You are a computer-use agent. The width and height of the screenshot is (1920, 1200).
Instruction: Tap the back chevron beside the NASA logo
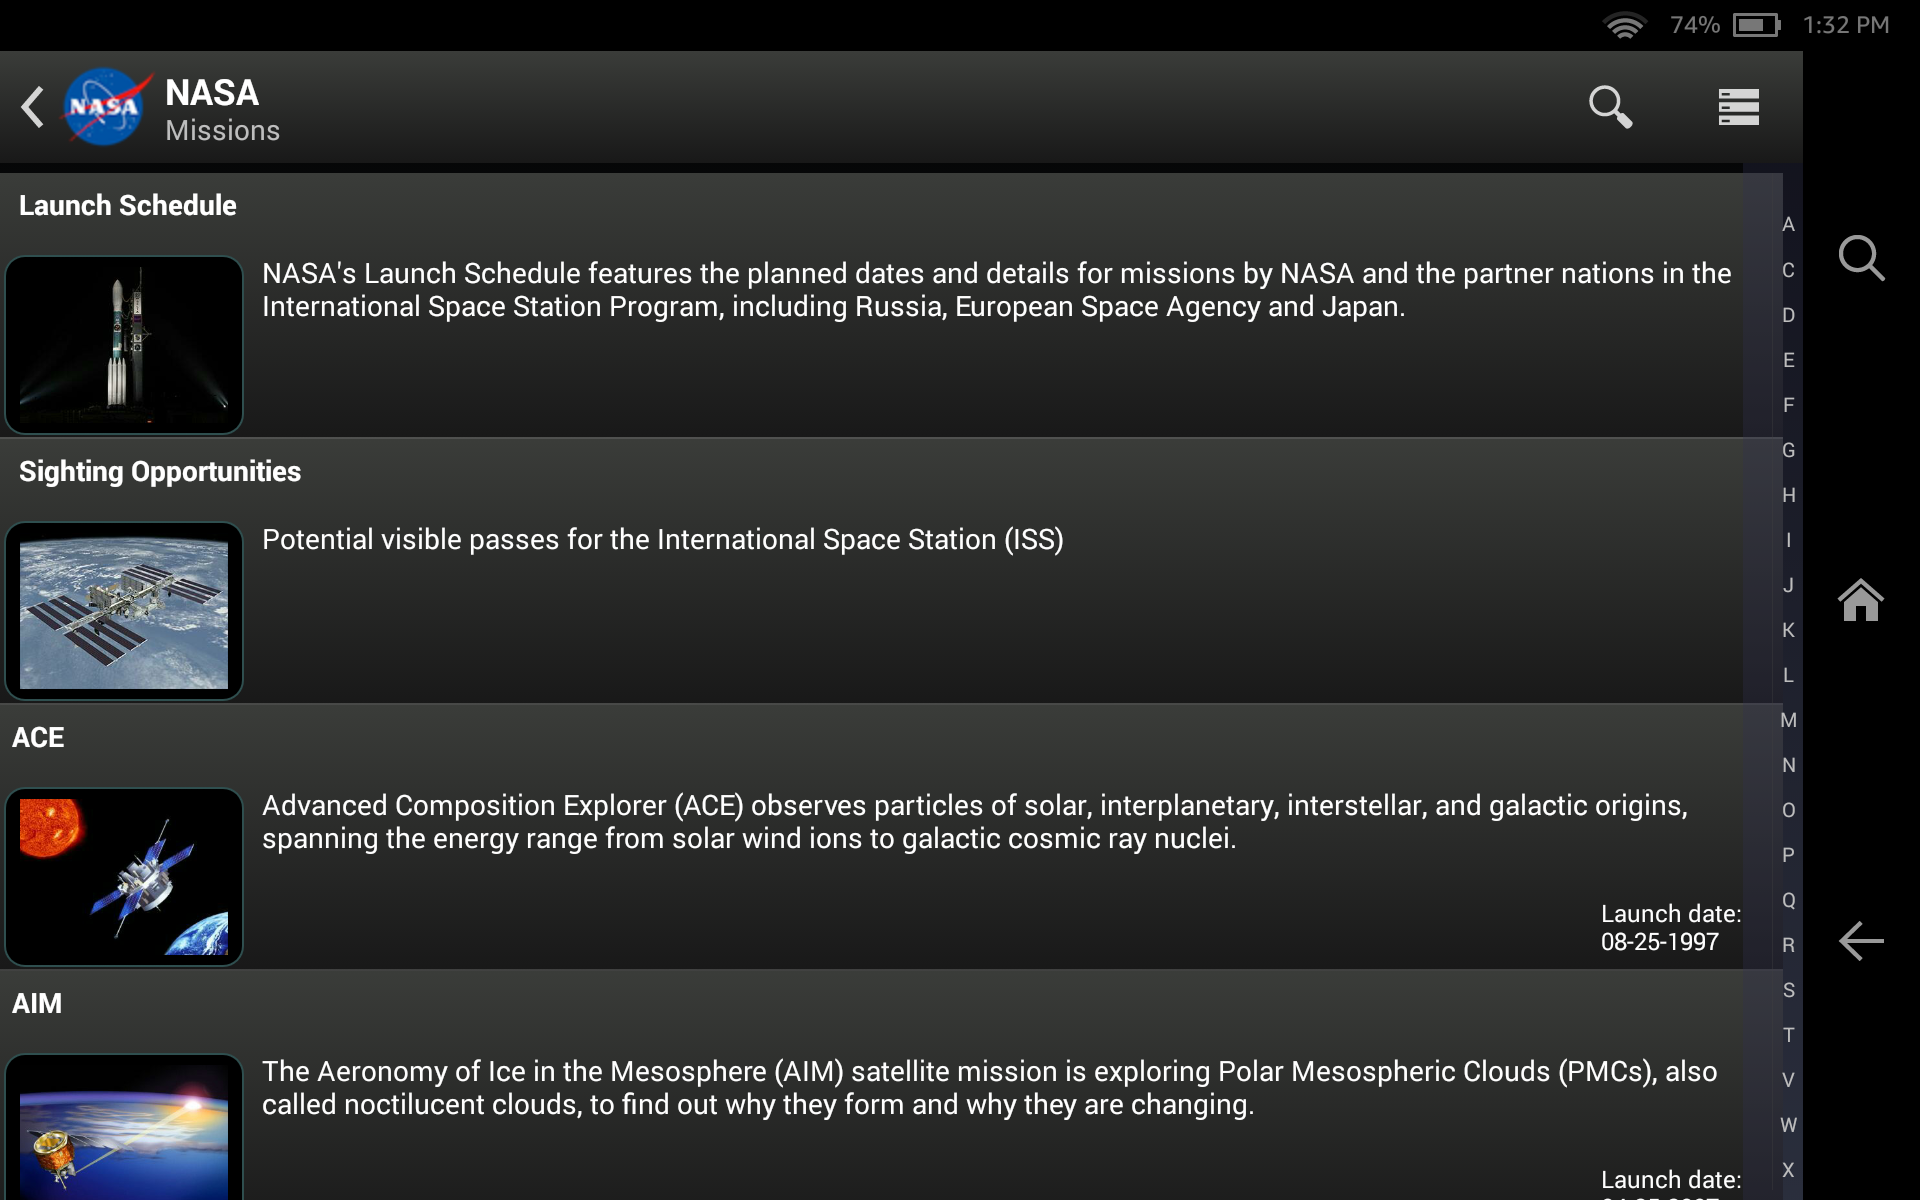[x=33, y=107]
